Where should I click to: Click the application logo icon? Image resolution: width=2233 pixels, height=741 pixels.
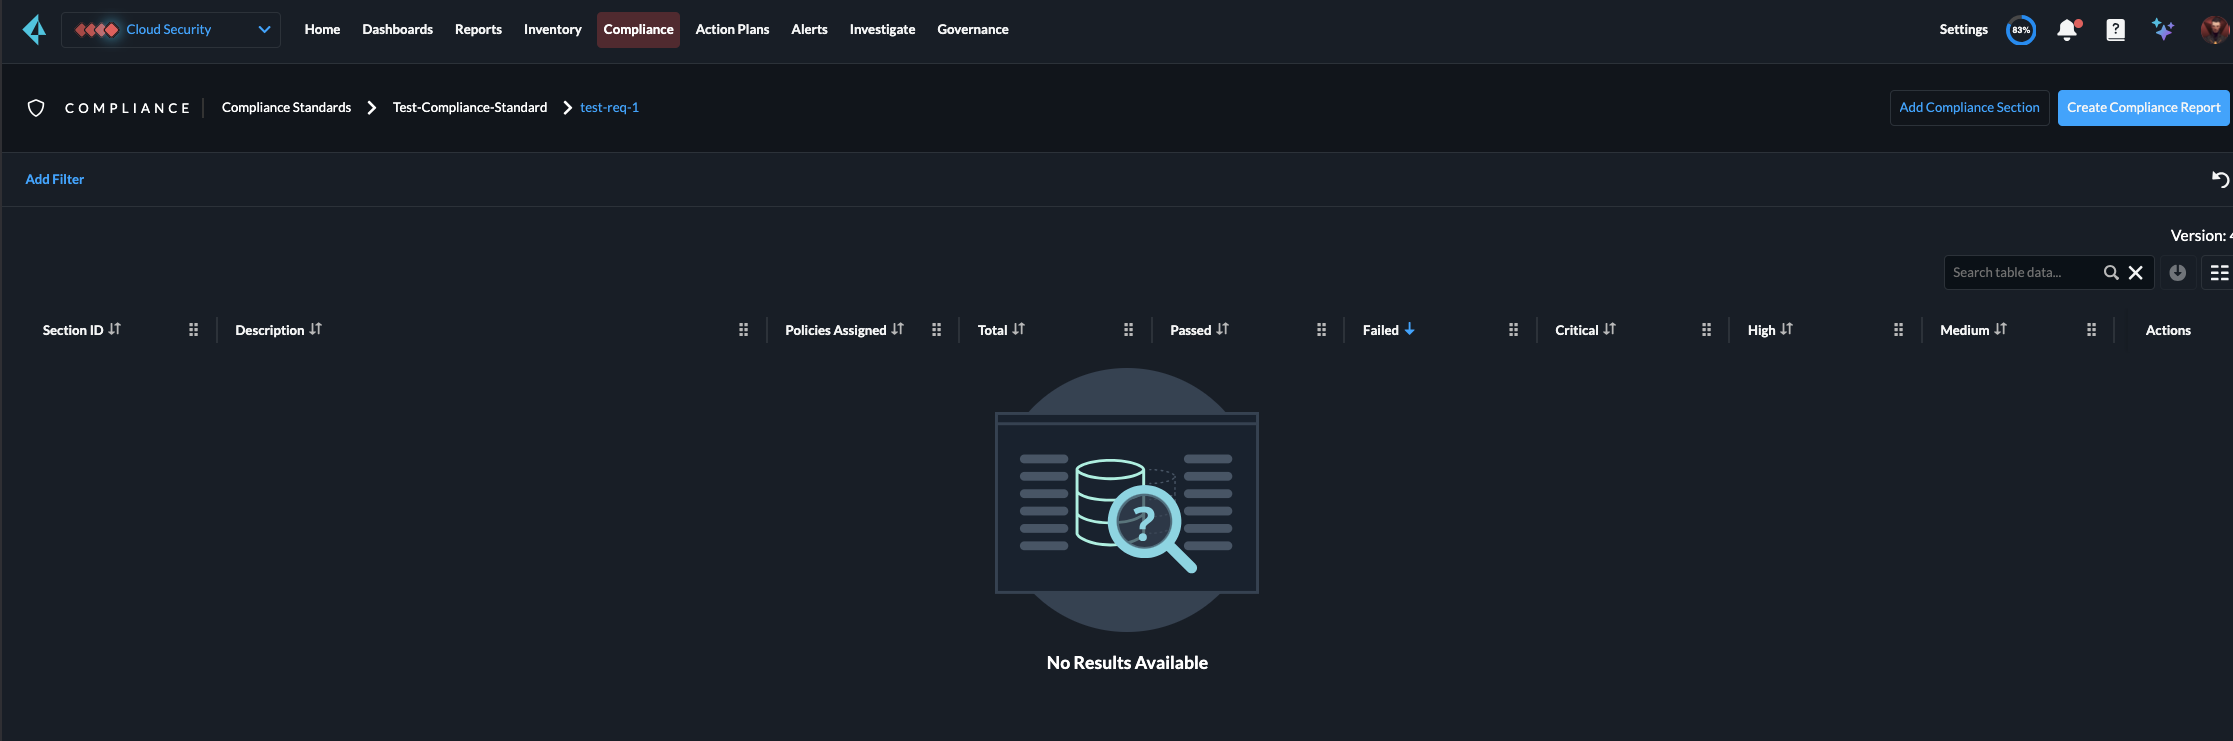click(x=35, y=30)
